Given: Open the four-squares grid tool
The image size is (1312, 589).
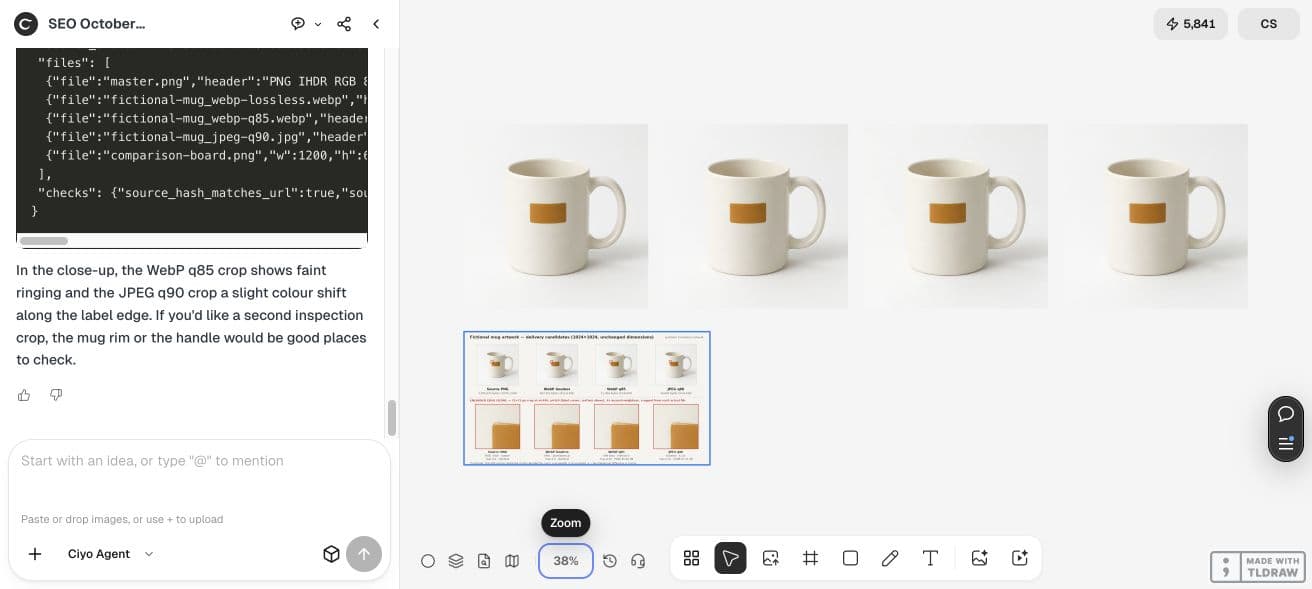Looking at the screenshot, I should [x=691, y=558].
